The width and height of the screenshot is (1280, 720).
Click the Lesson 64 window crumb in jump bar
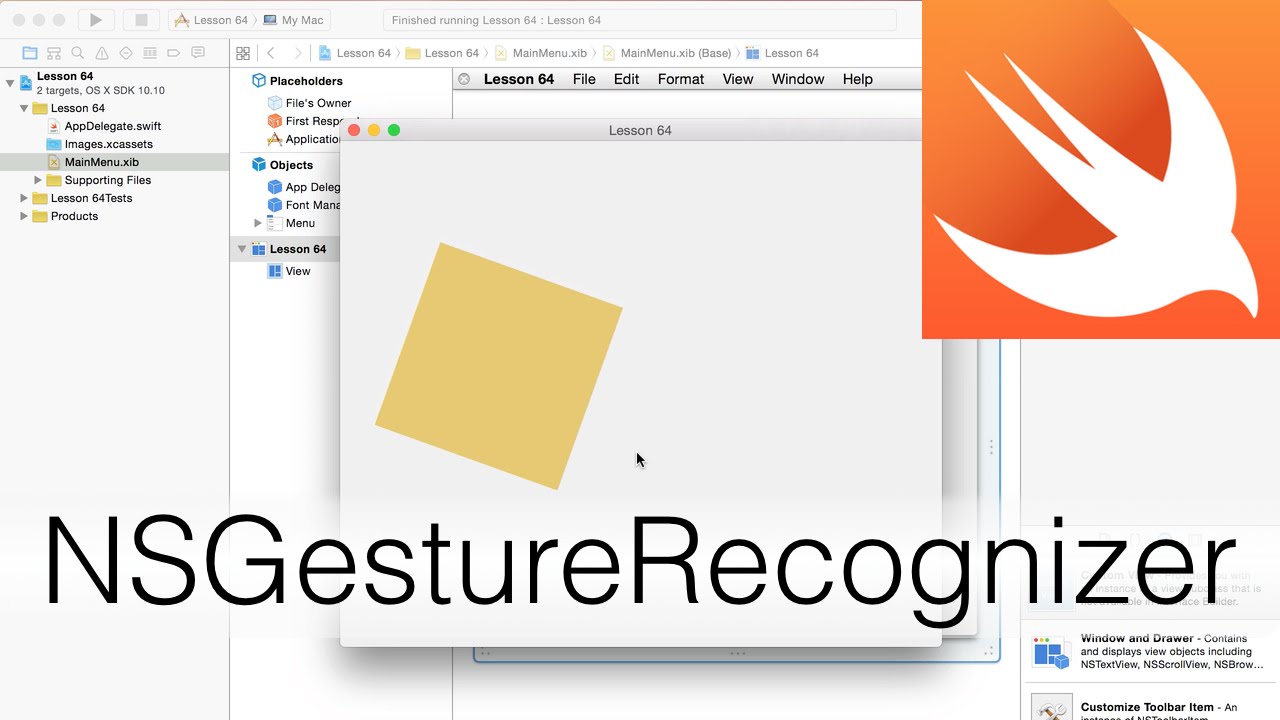[783, 53]
